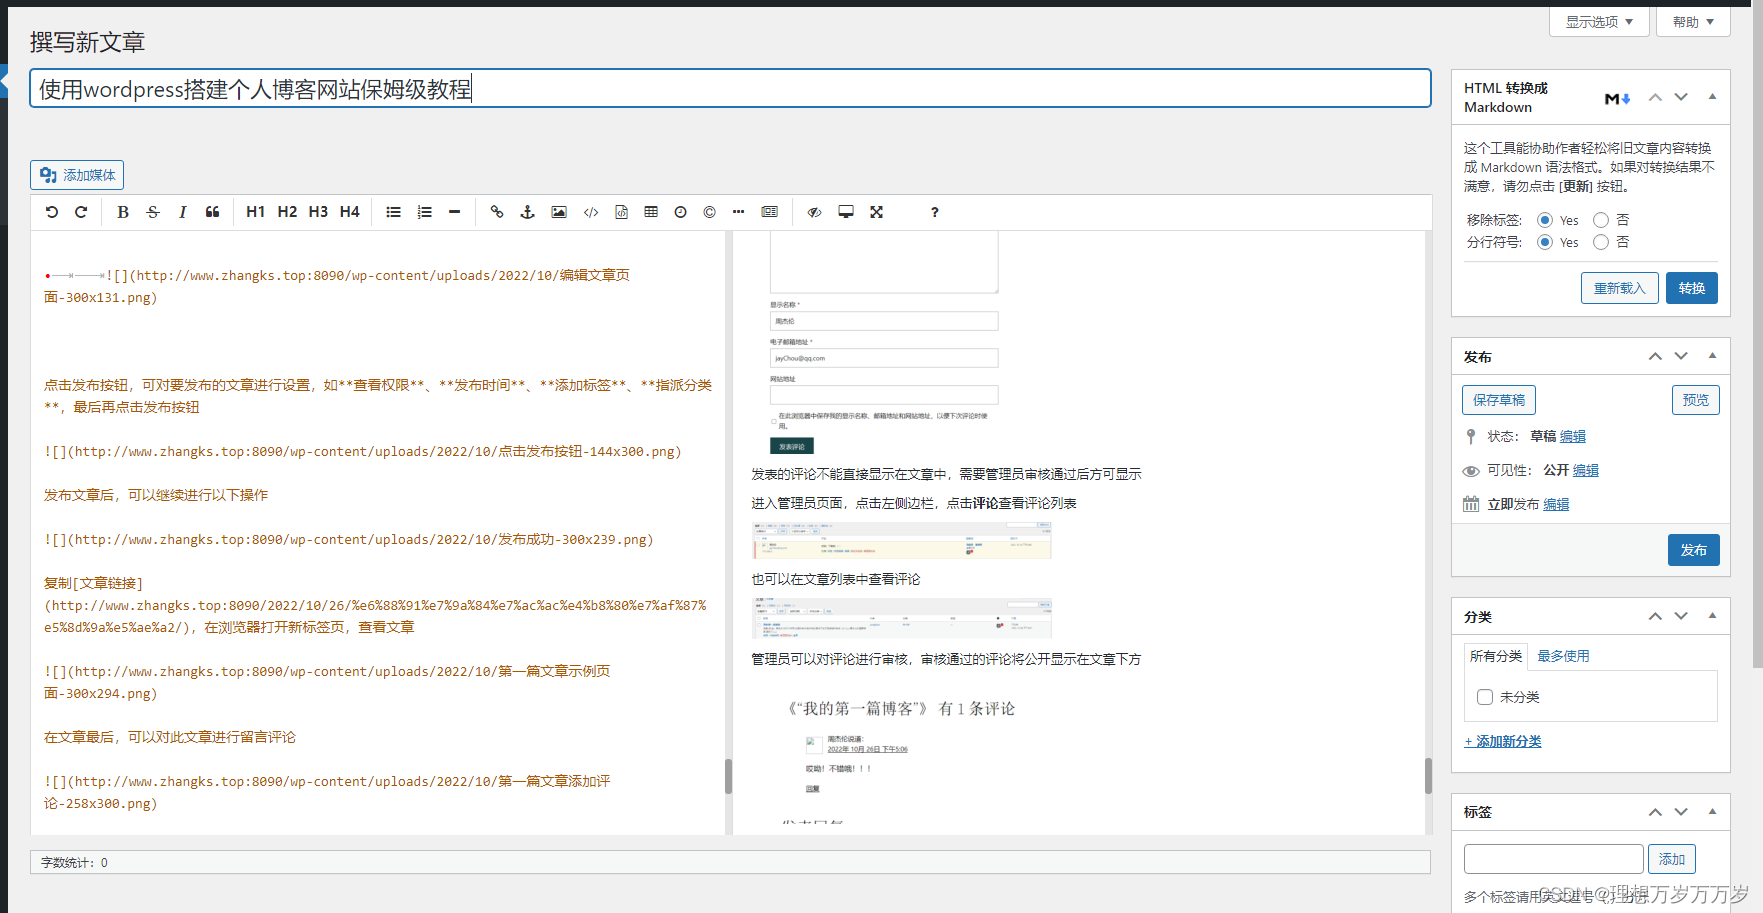Viewport: 1763px width, 913px height.
Task: Click the 添加媒体 button
Action: pos(77,175)
